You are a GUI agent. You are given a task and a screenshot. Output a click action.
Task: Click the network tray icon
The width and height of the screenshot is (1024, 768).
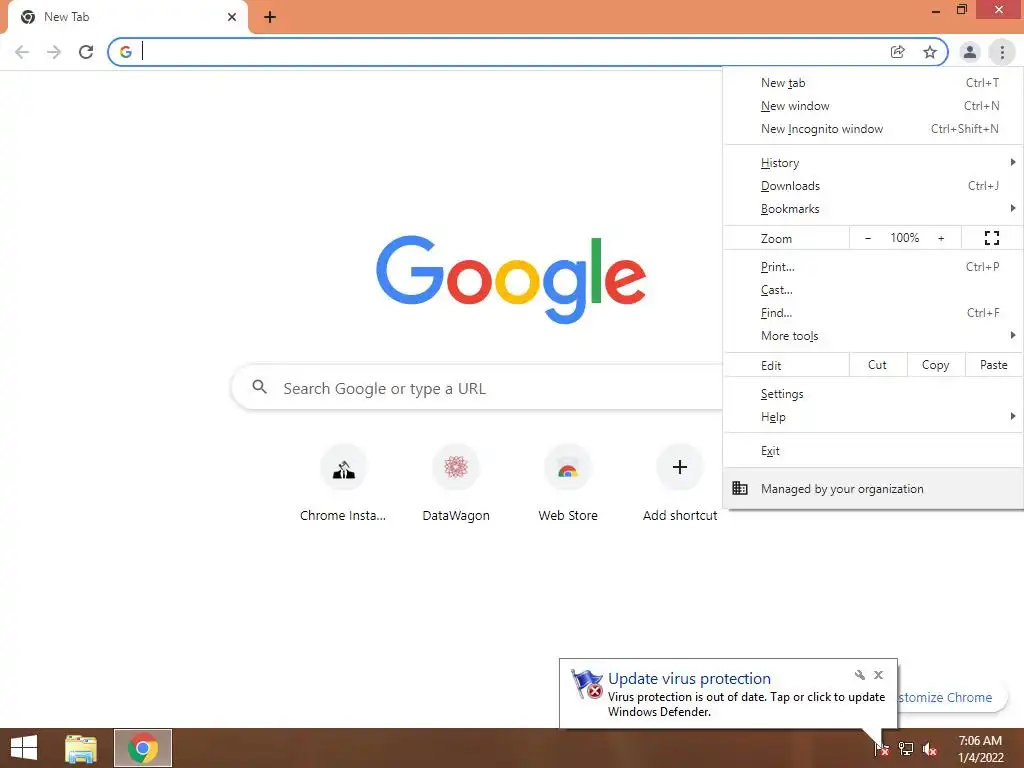tap(906, 749)
